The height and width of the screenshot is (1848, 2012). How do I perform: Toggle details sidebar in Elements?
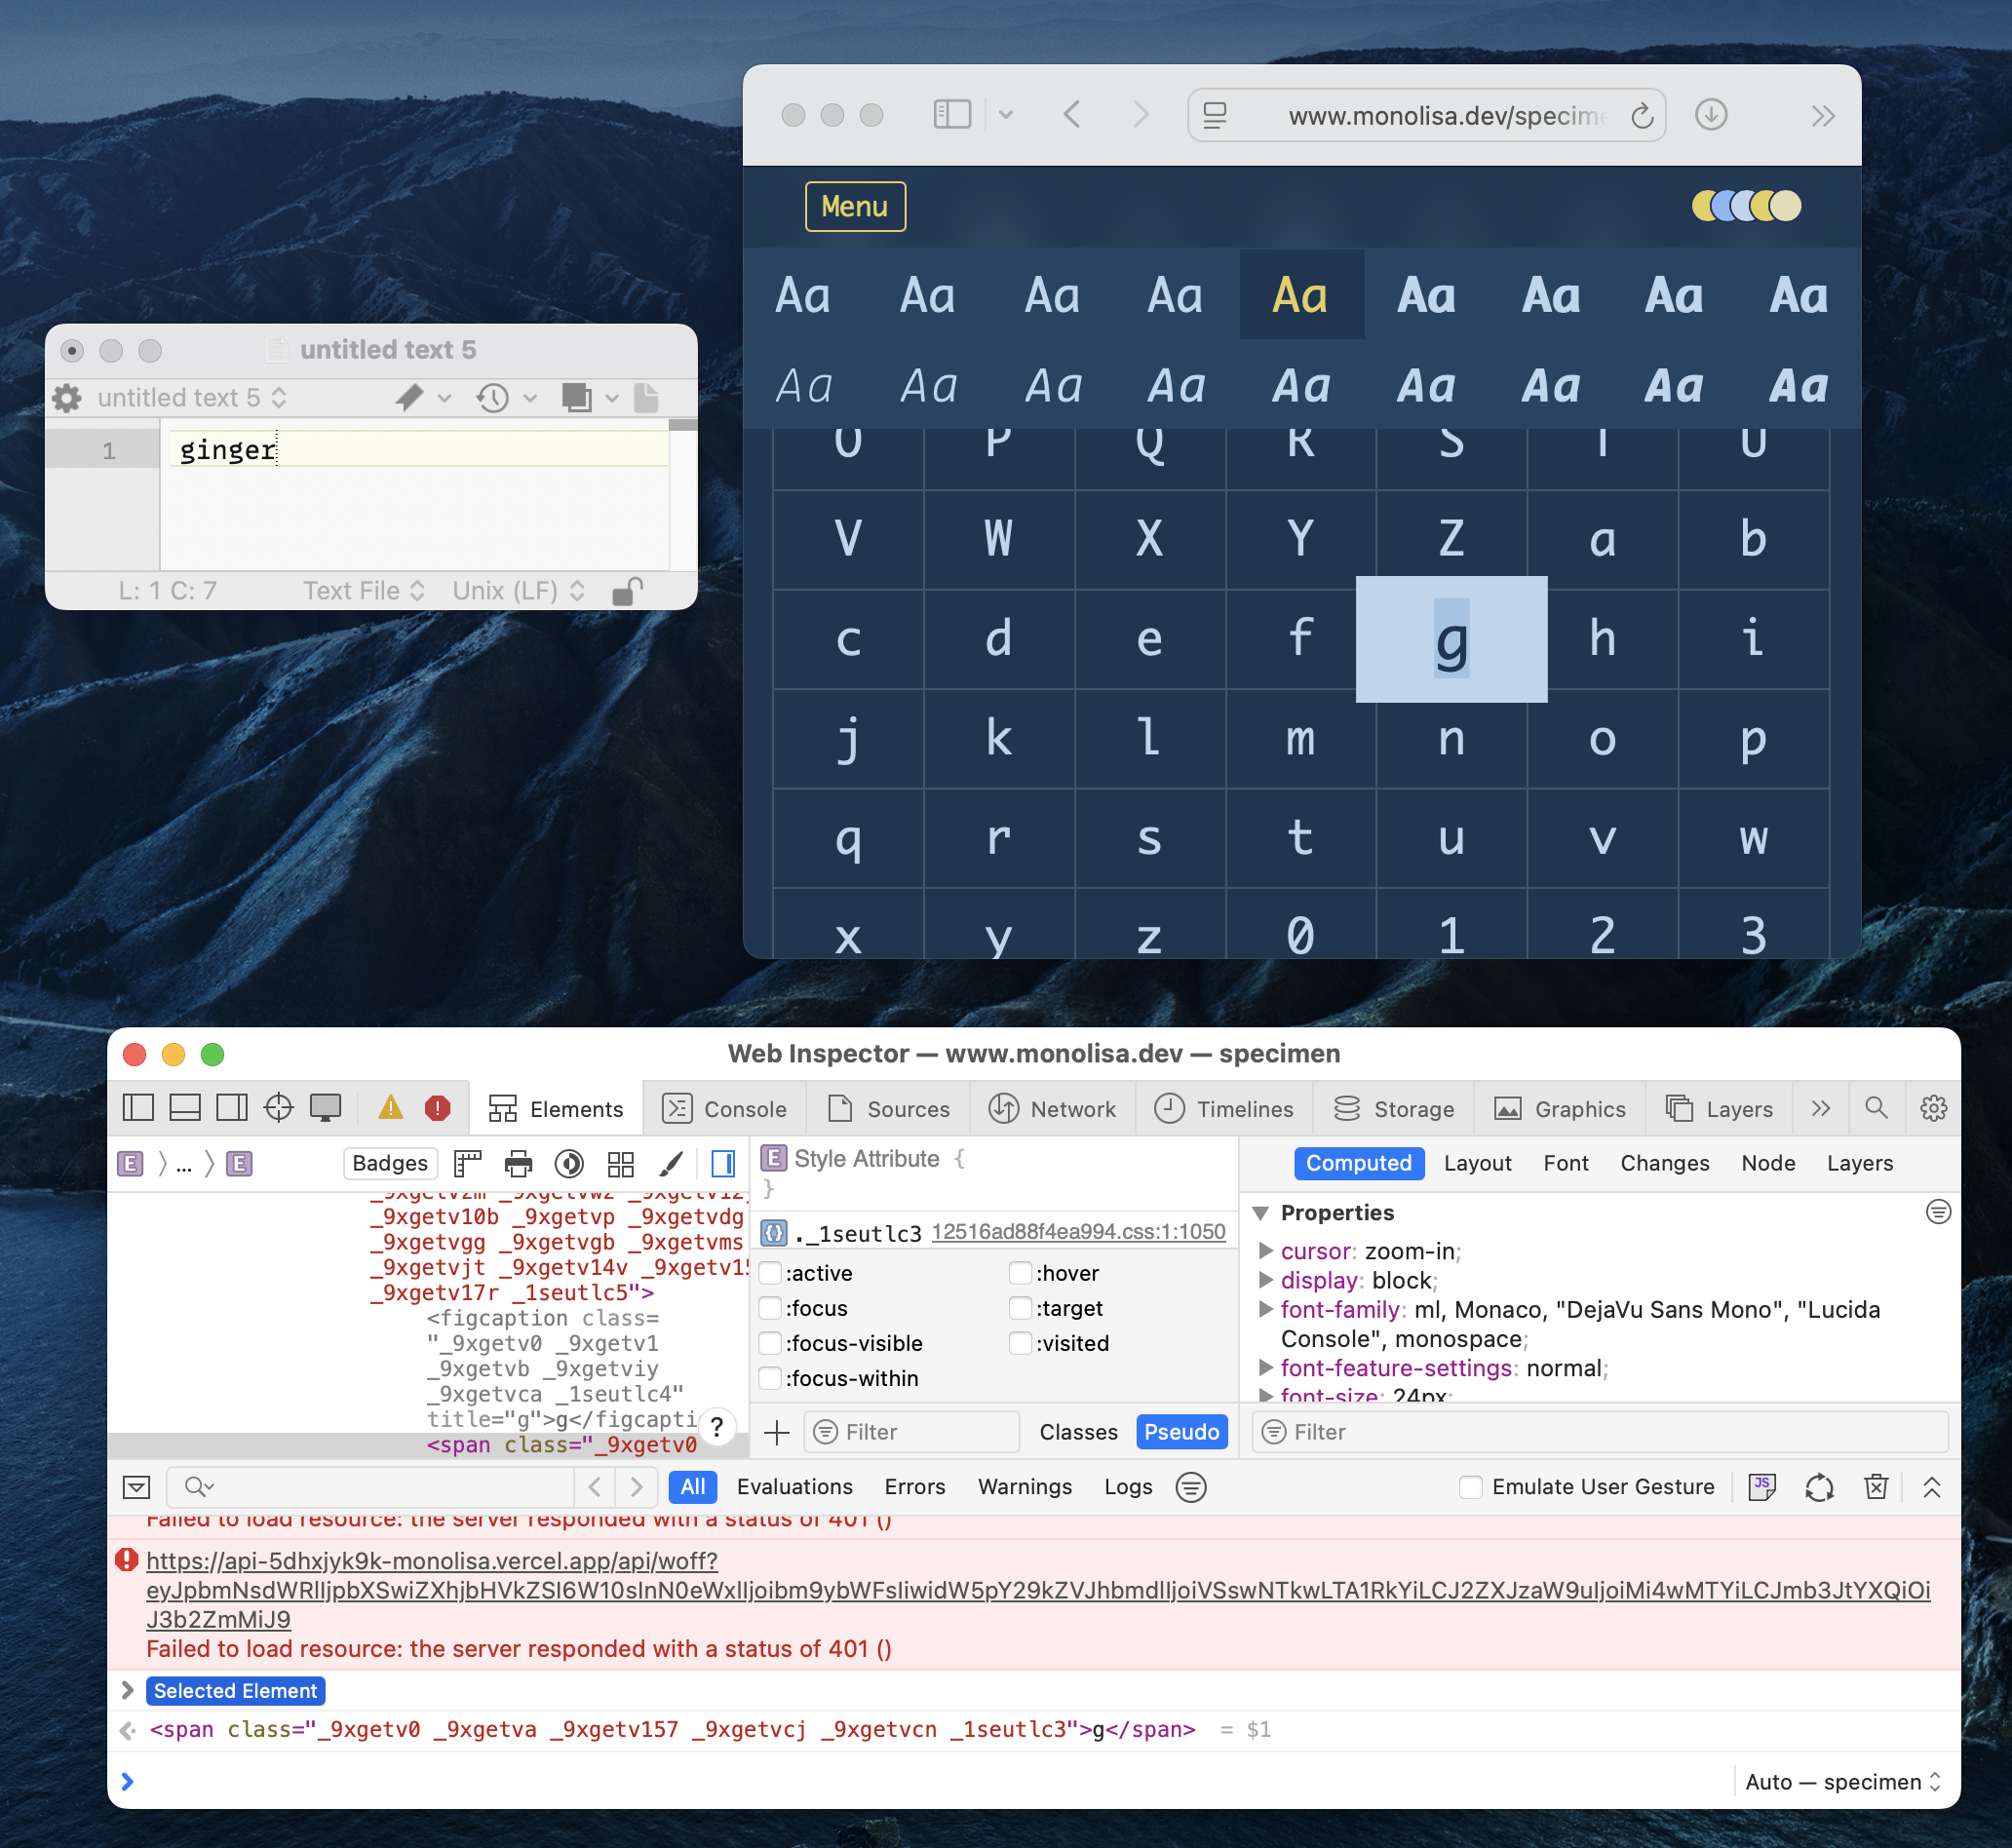click(723, 1163)
